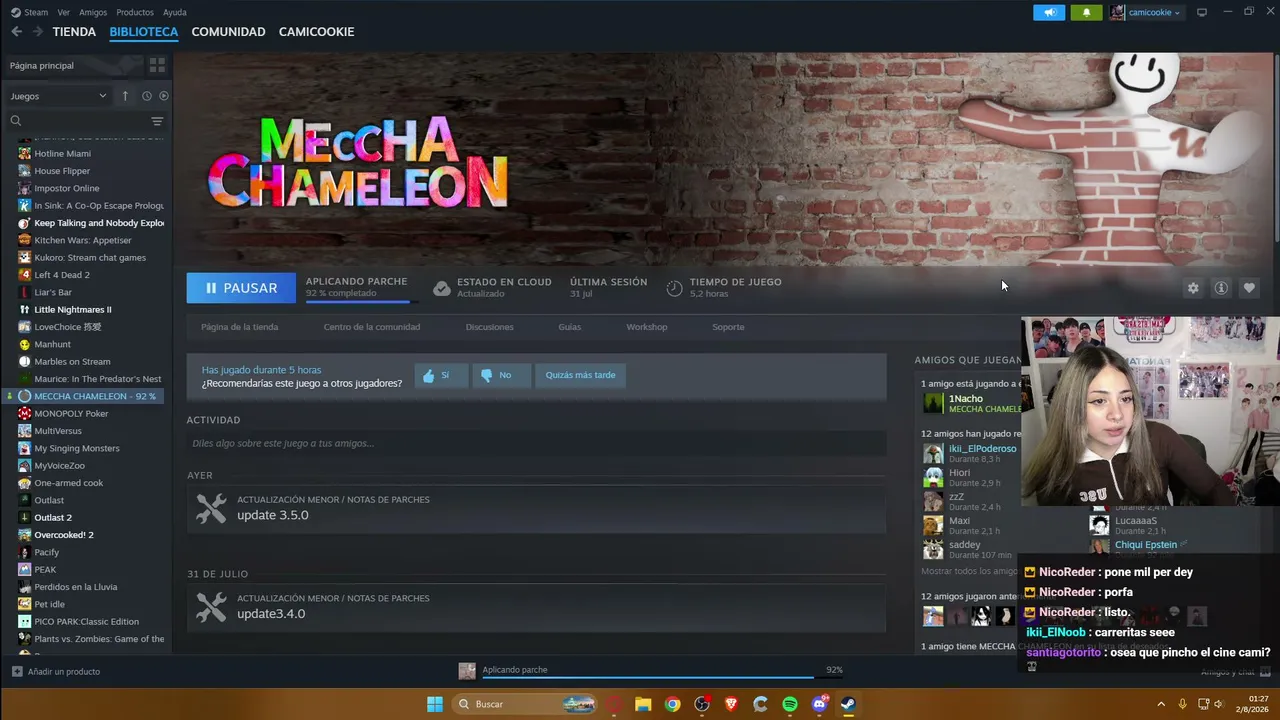The height and width of the screenshot is (720, 1280).
Task: Open the update3.4.0 patch notes
Action: coord(536,607)
